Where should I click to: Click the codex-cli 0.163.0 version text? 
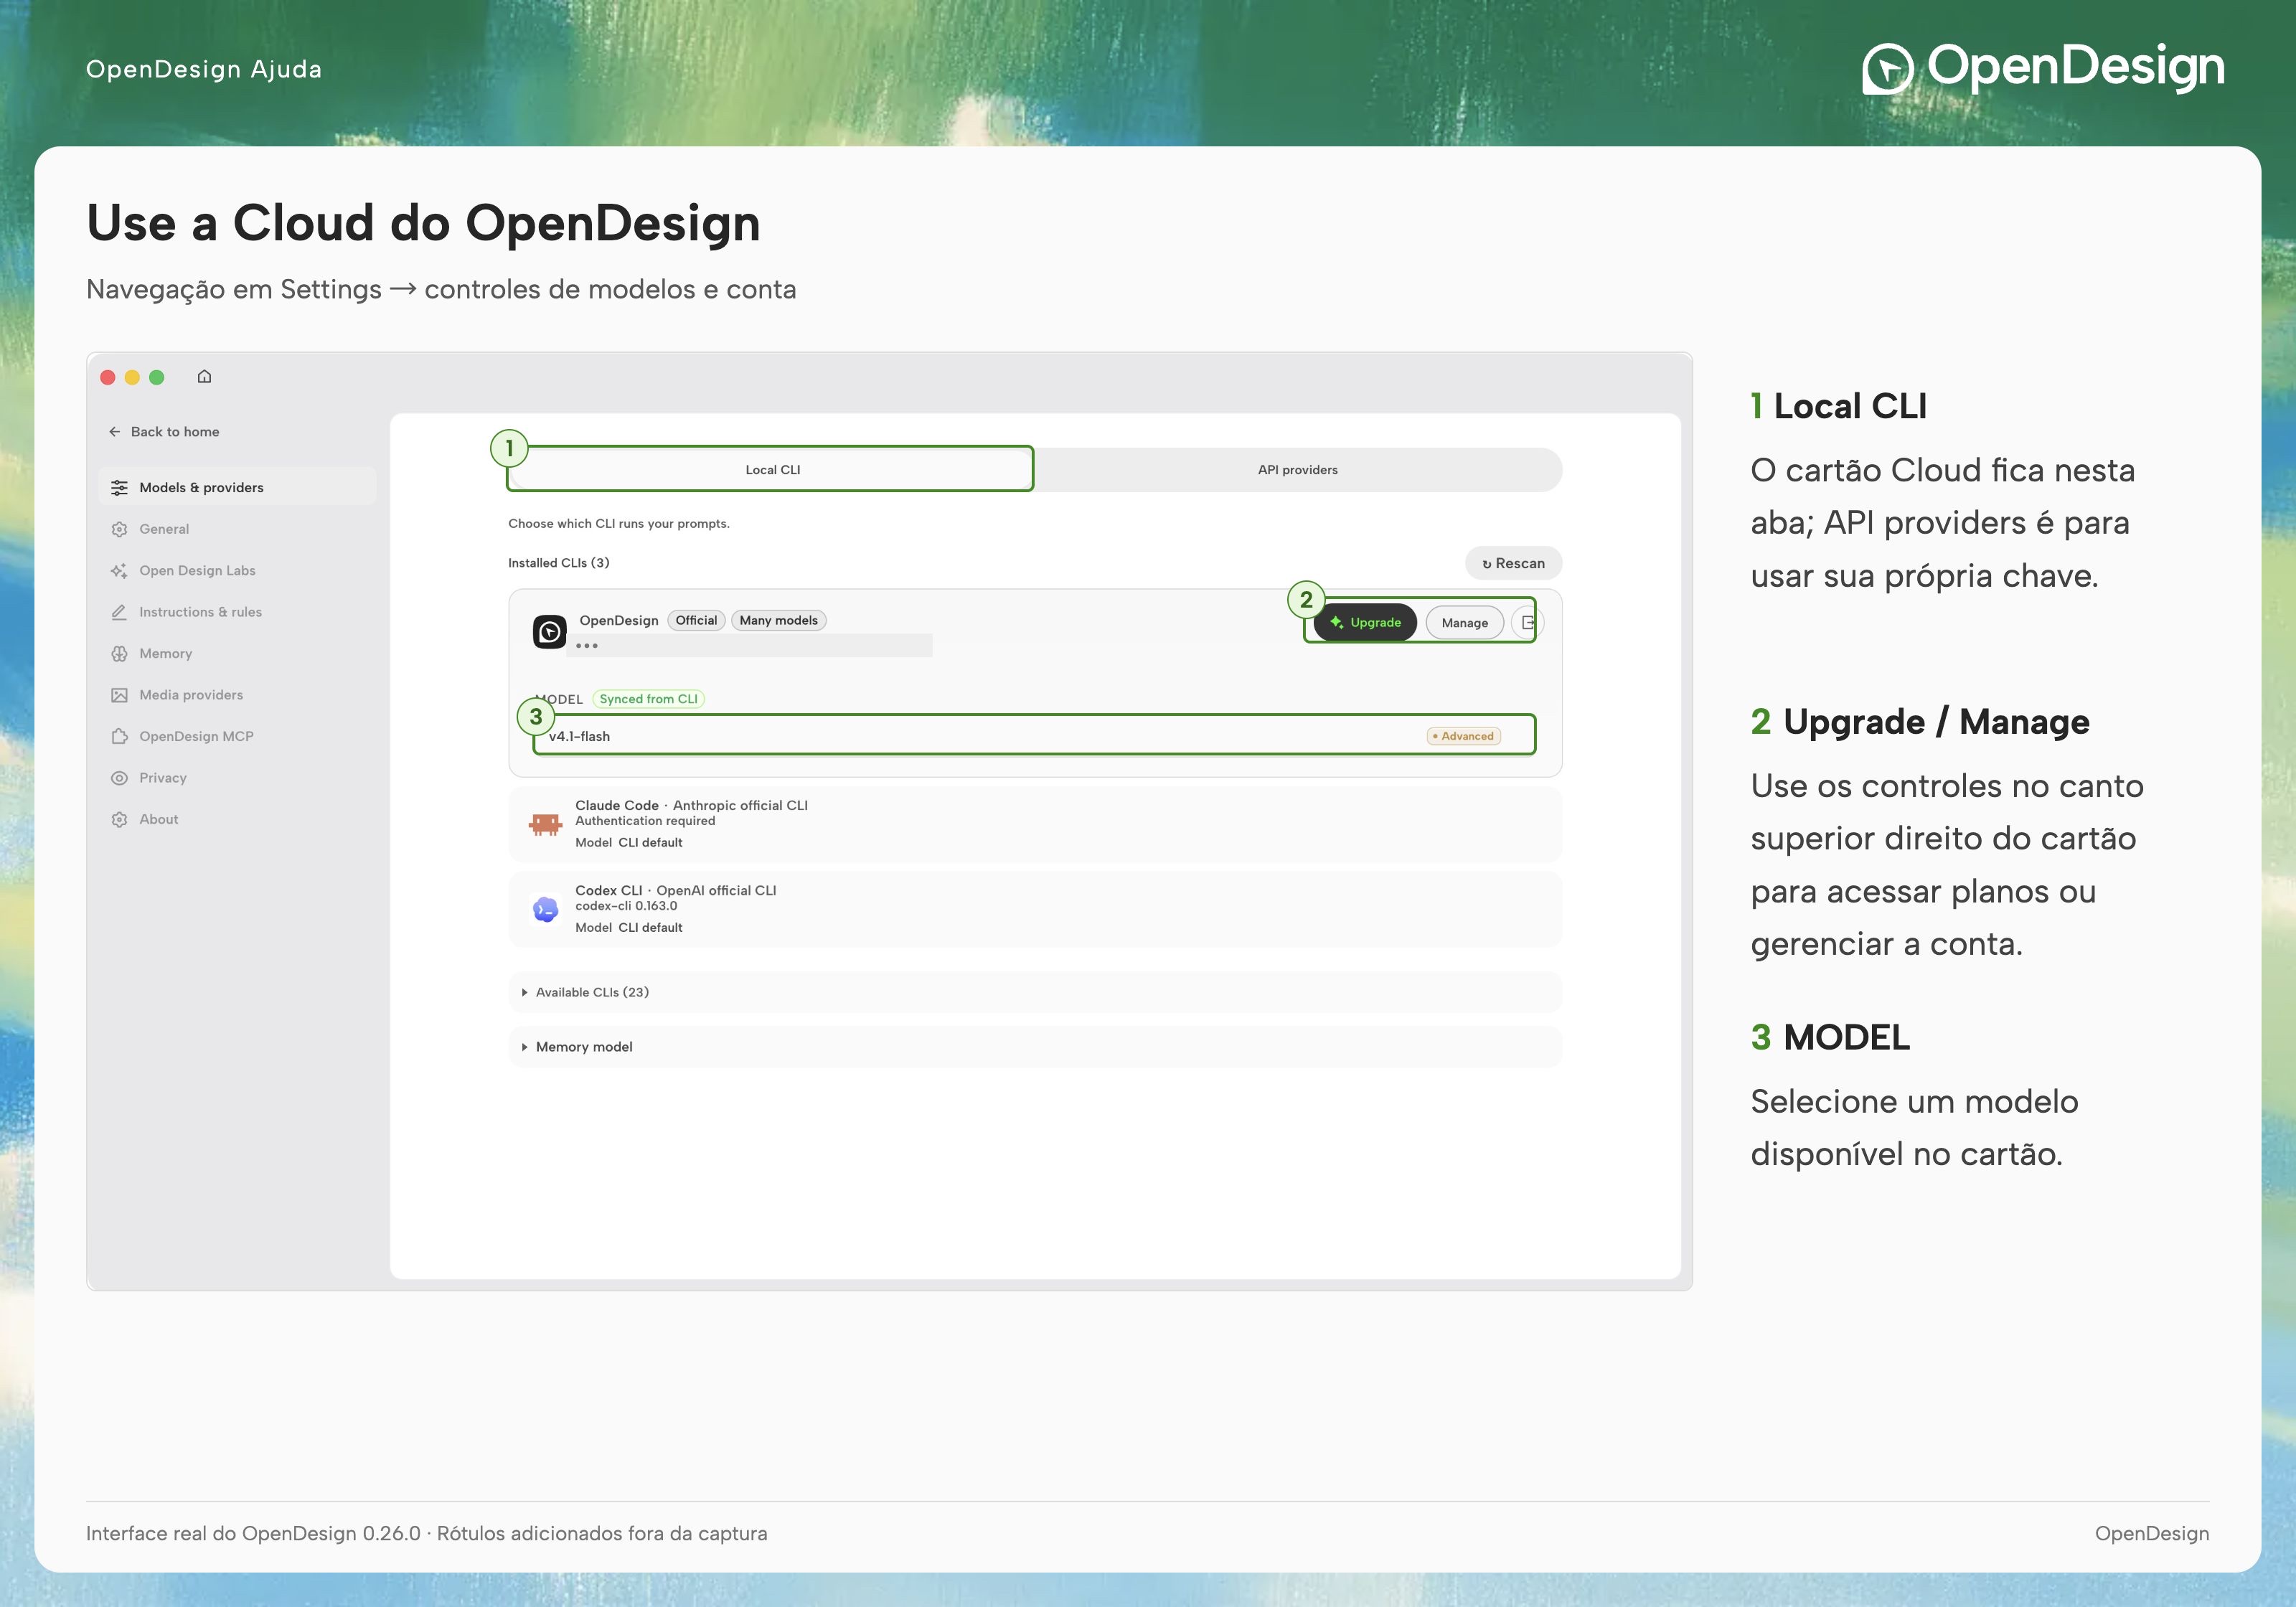626,906
